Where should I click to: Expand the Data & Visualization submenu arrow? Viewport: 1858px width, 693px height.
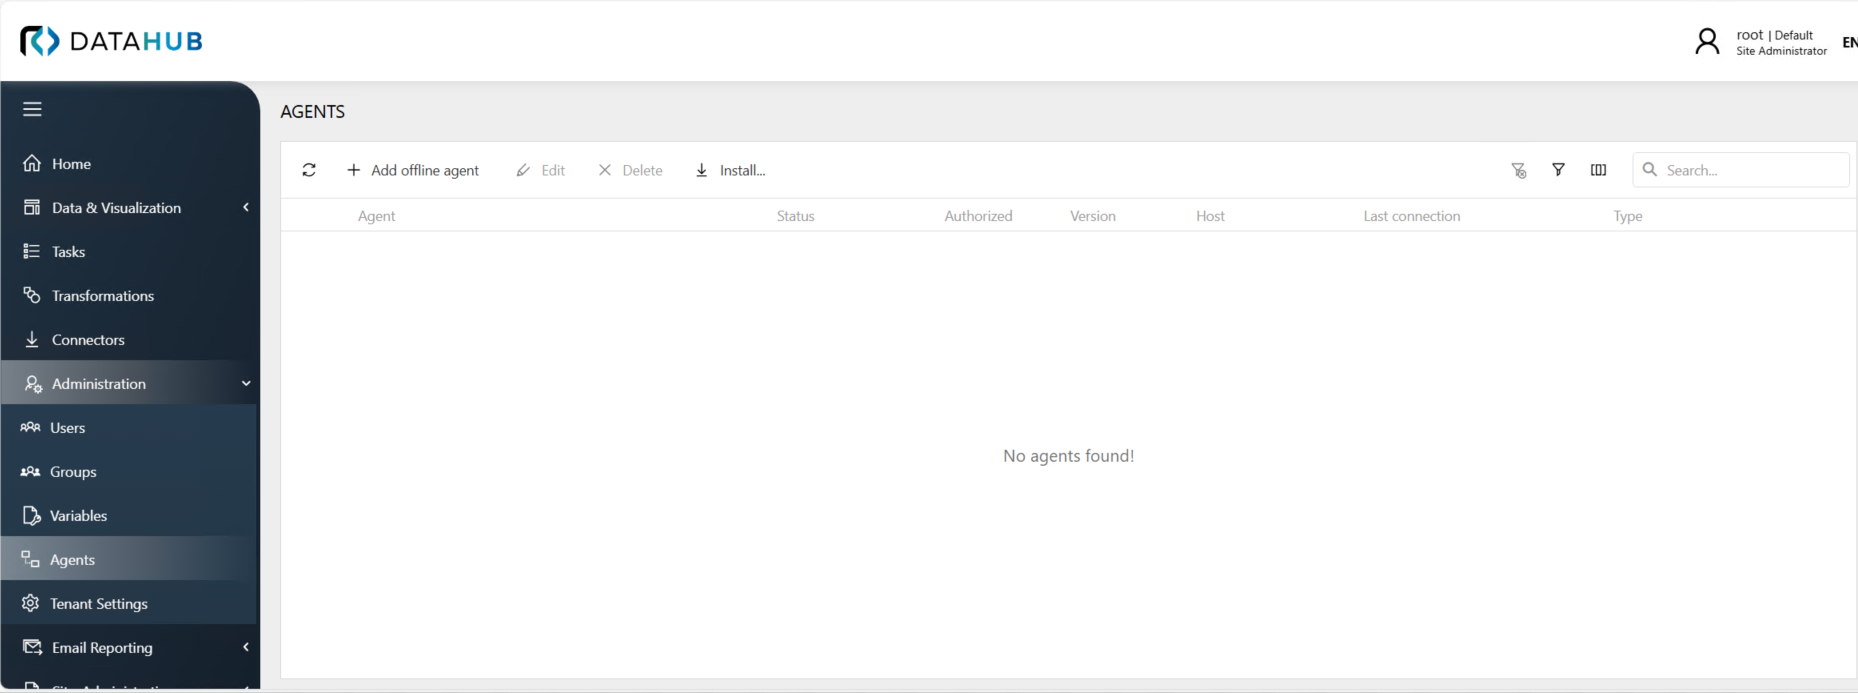(x=246, y=207)
